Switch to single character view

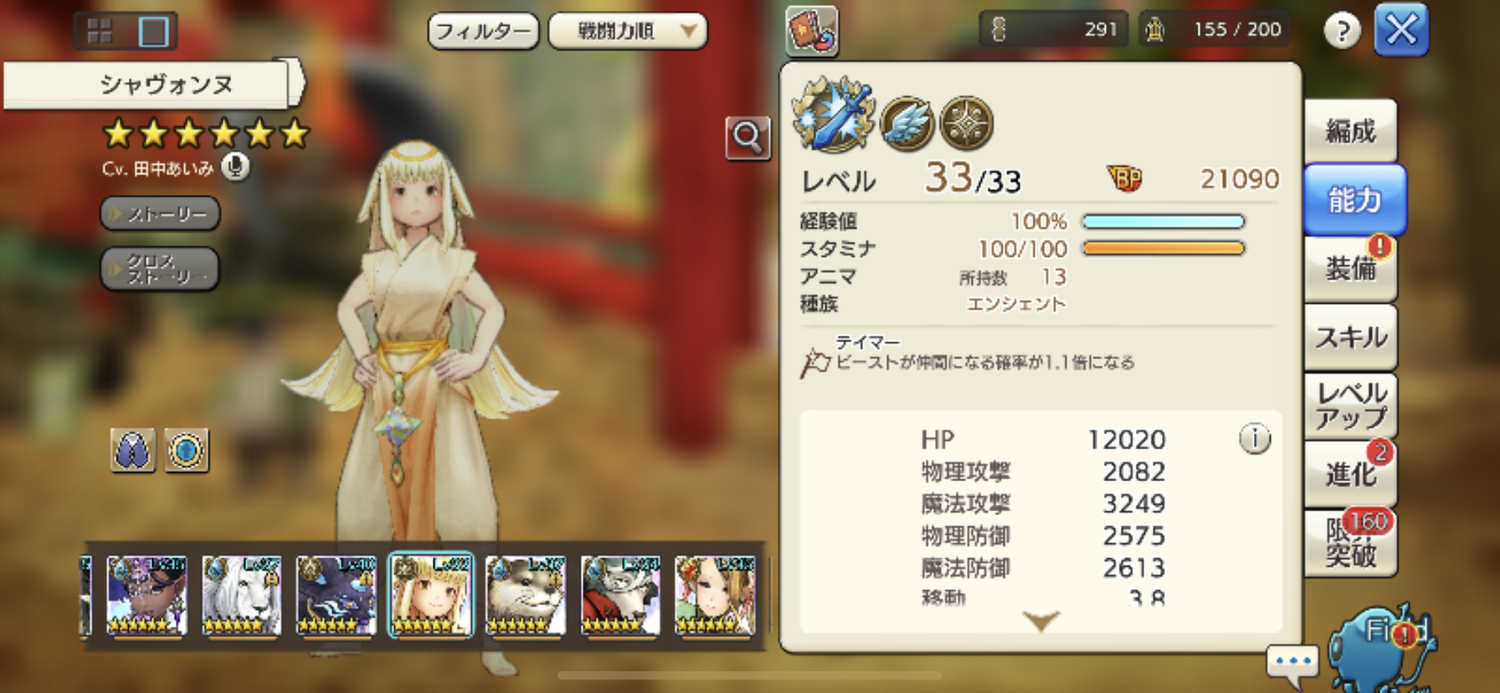pyautogui.click(x=153, y=32)
